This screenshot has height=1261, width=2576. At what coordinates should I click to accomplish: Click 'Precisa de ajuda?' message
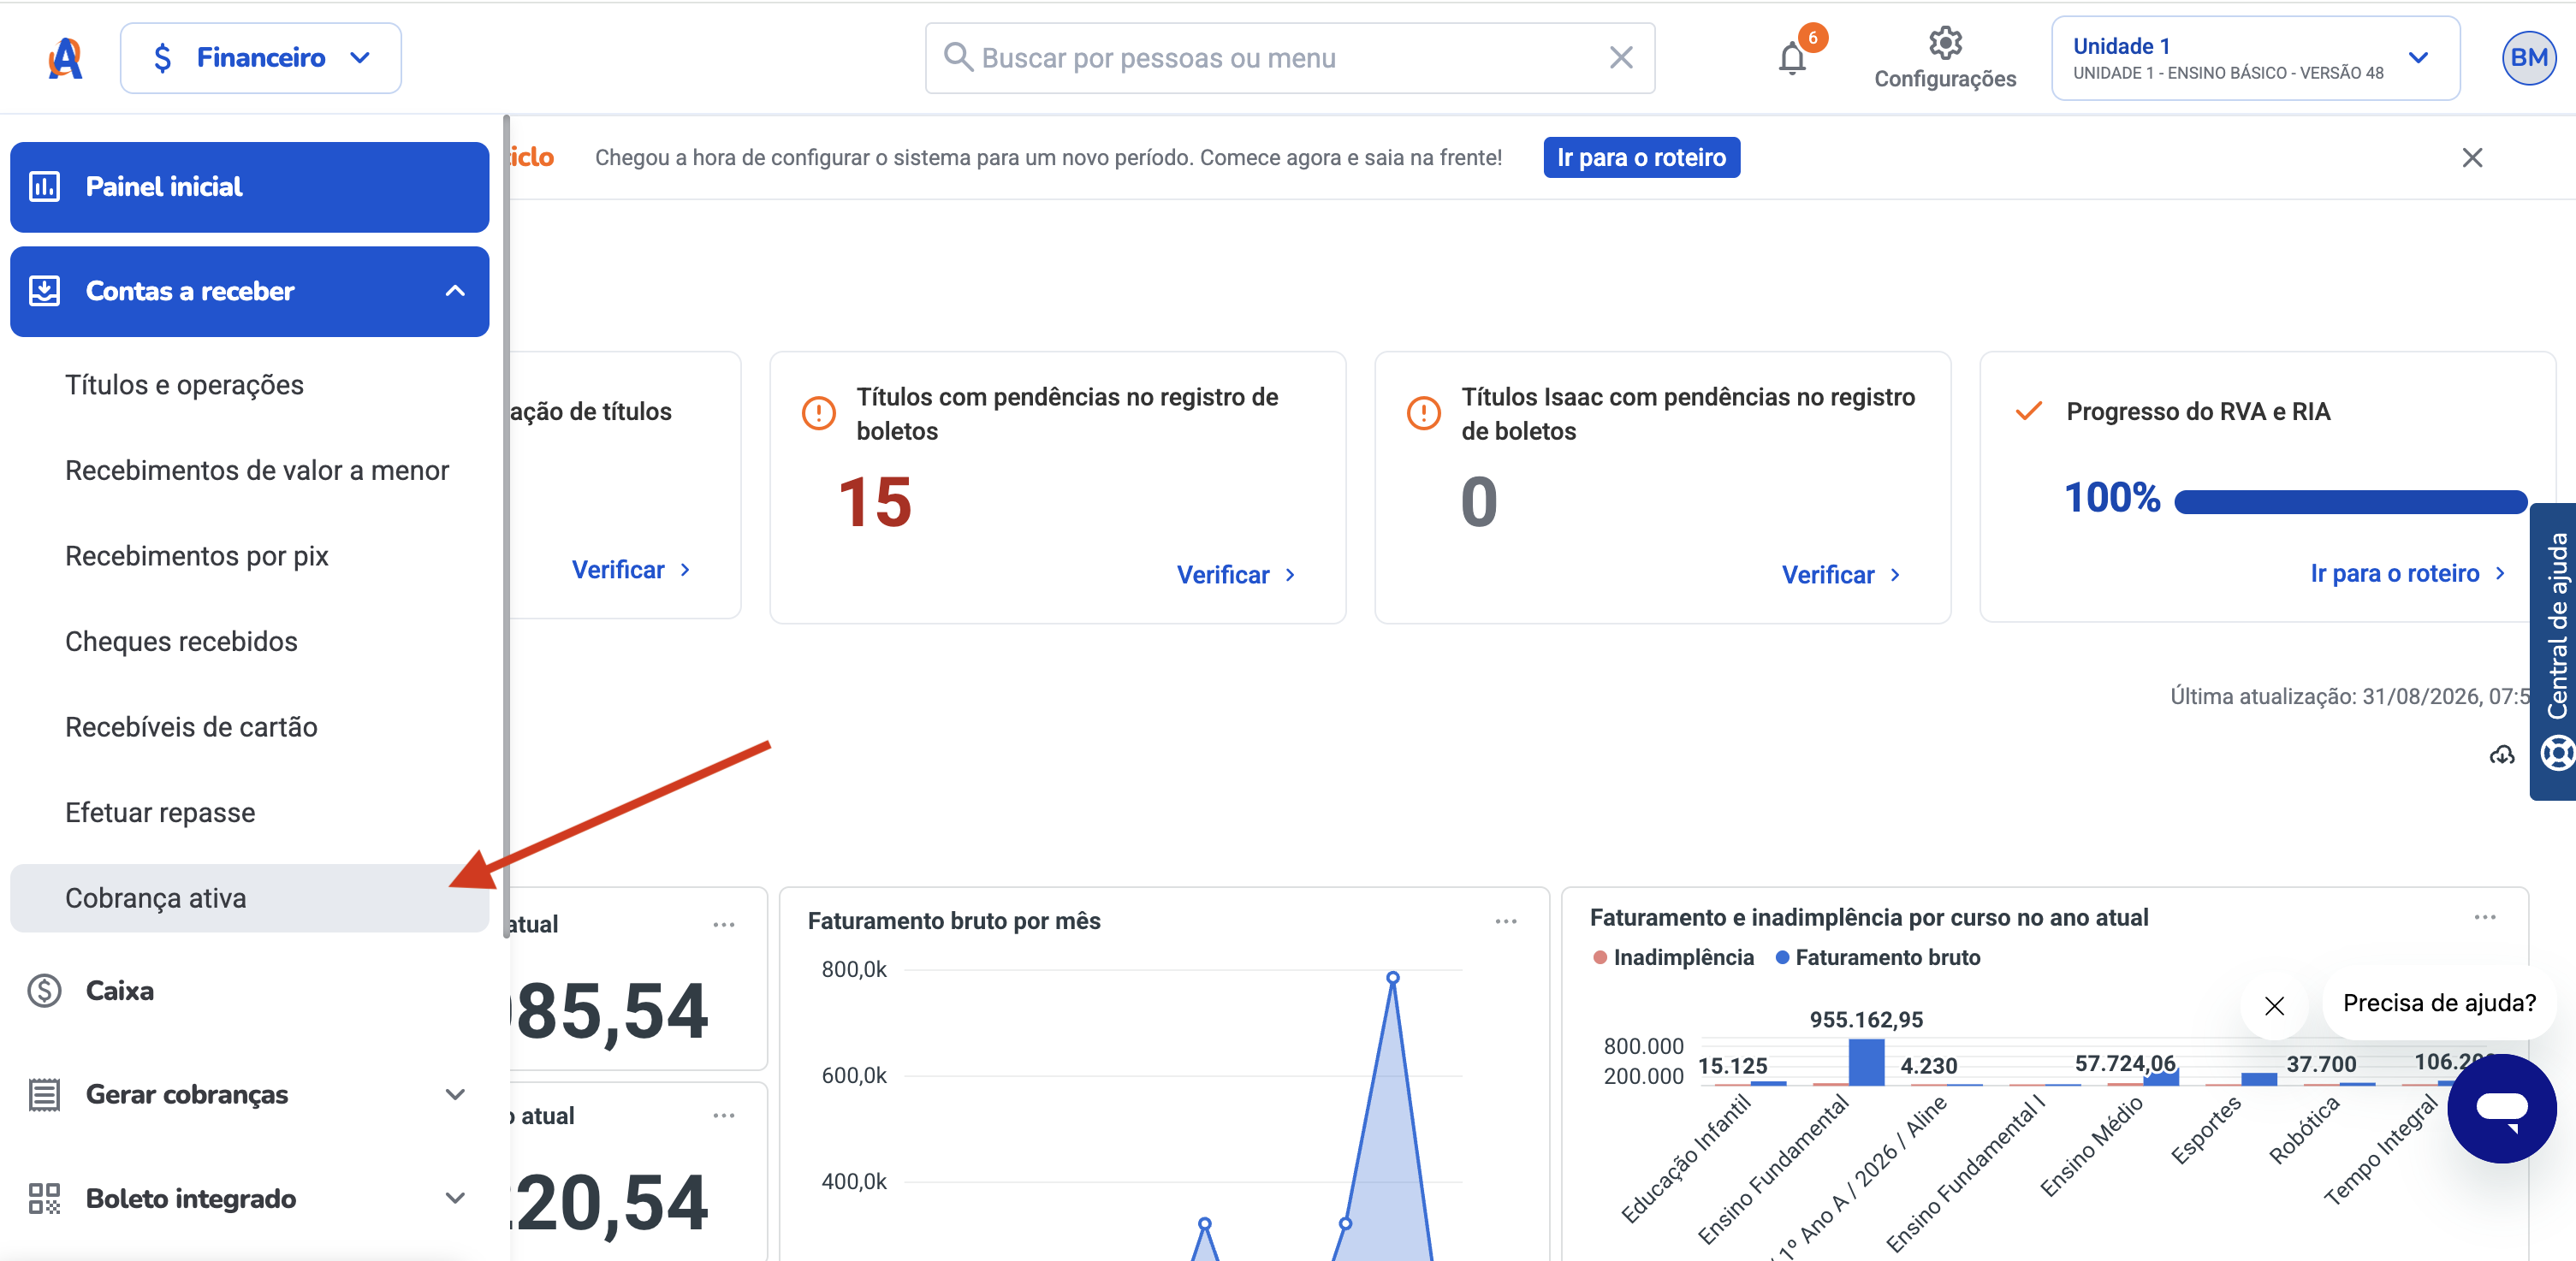[x=2439, y=1003]
